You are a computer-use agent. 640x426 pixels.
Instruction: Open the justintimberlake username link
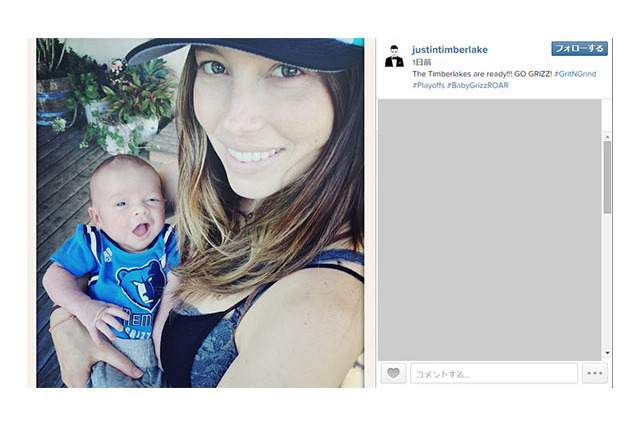coord(450,50)
